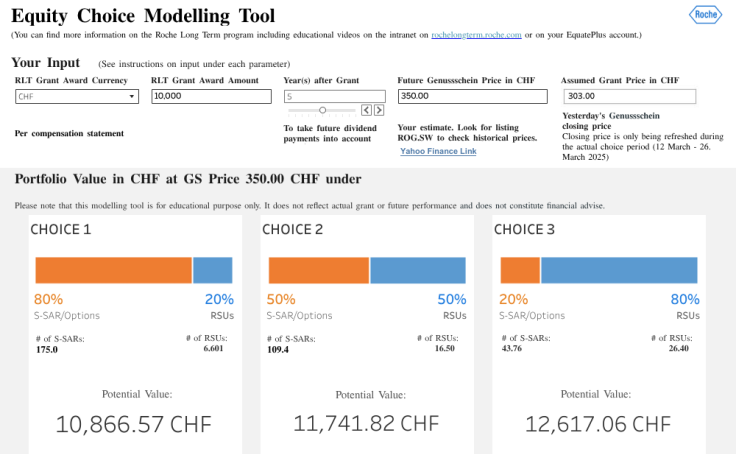
Task: Click Choice 3 blue RSU bar segment
Action: [619, 270]
